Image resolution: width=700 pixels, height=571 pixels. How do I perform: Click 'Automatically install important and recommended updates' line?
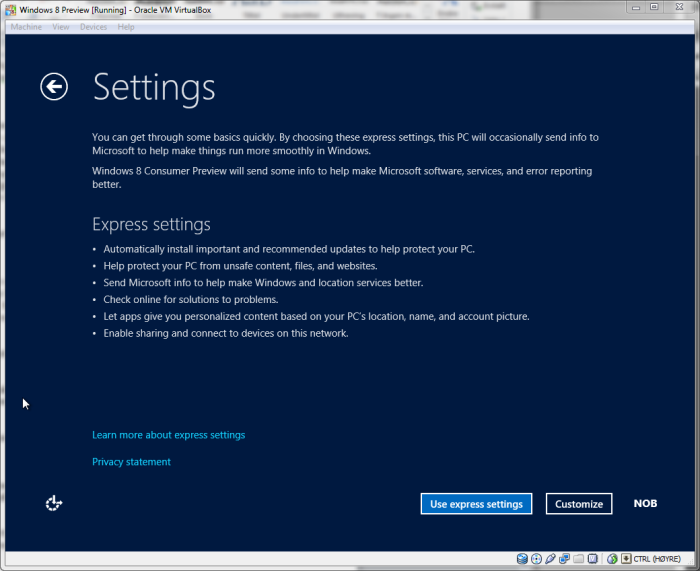click(289, 249)
